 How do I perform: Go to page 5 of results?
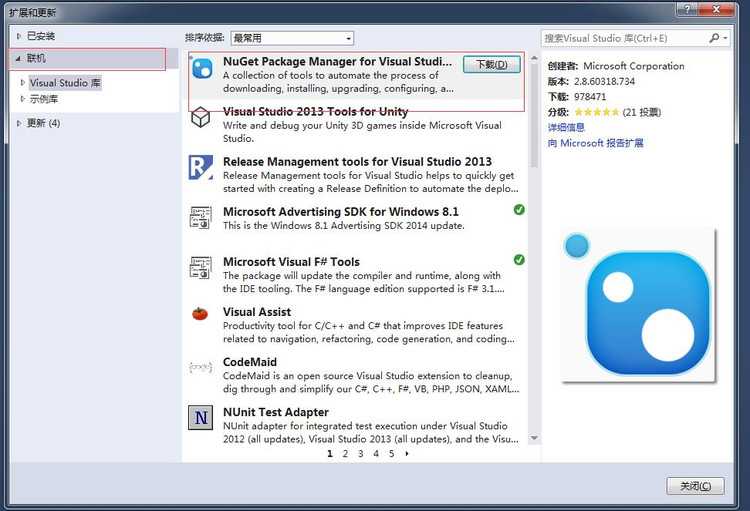pyautogui.click(x=391, y=454)
